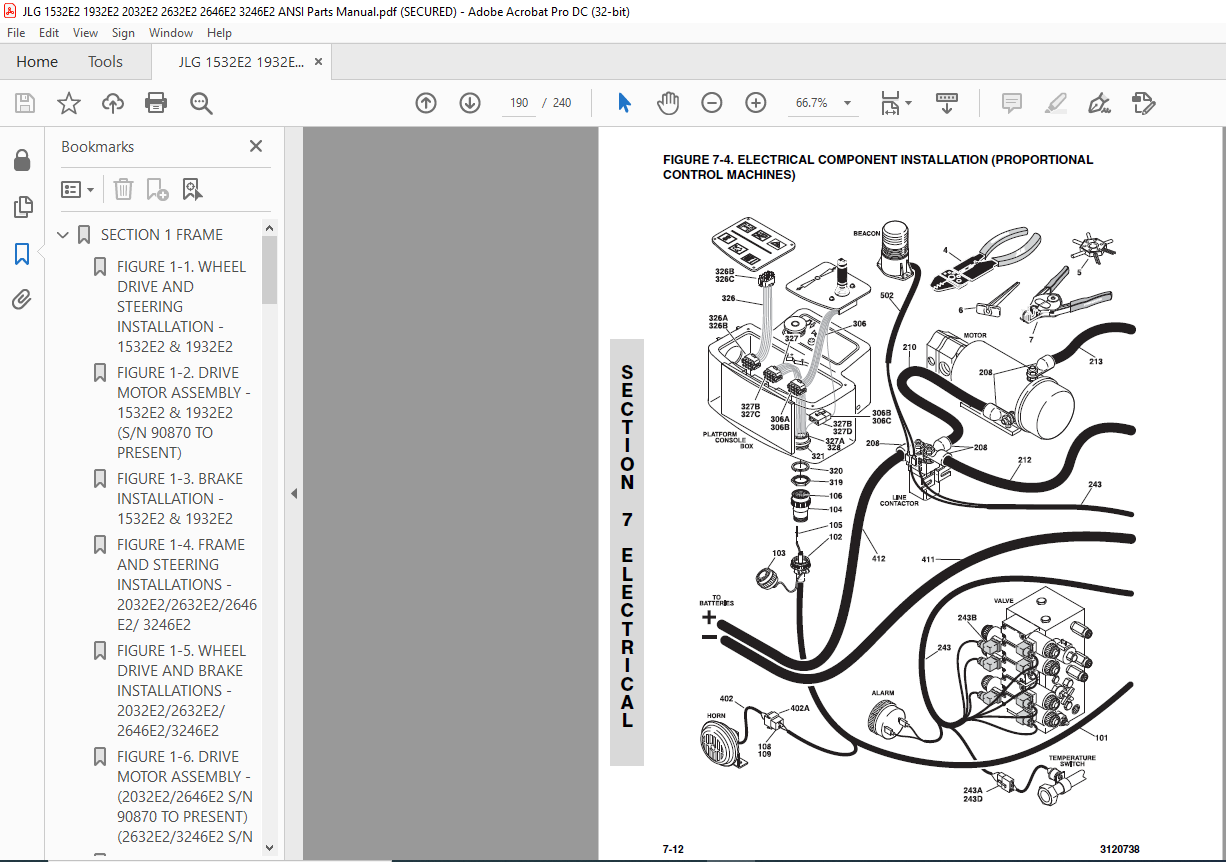Viewport: 1226px width, 862px height.
Task: Select the JLG 1532E2 document tab
Action: click(241, 62)
